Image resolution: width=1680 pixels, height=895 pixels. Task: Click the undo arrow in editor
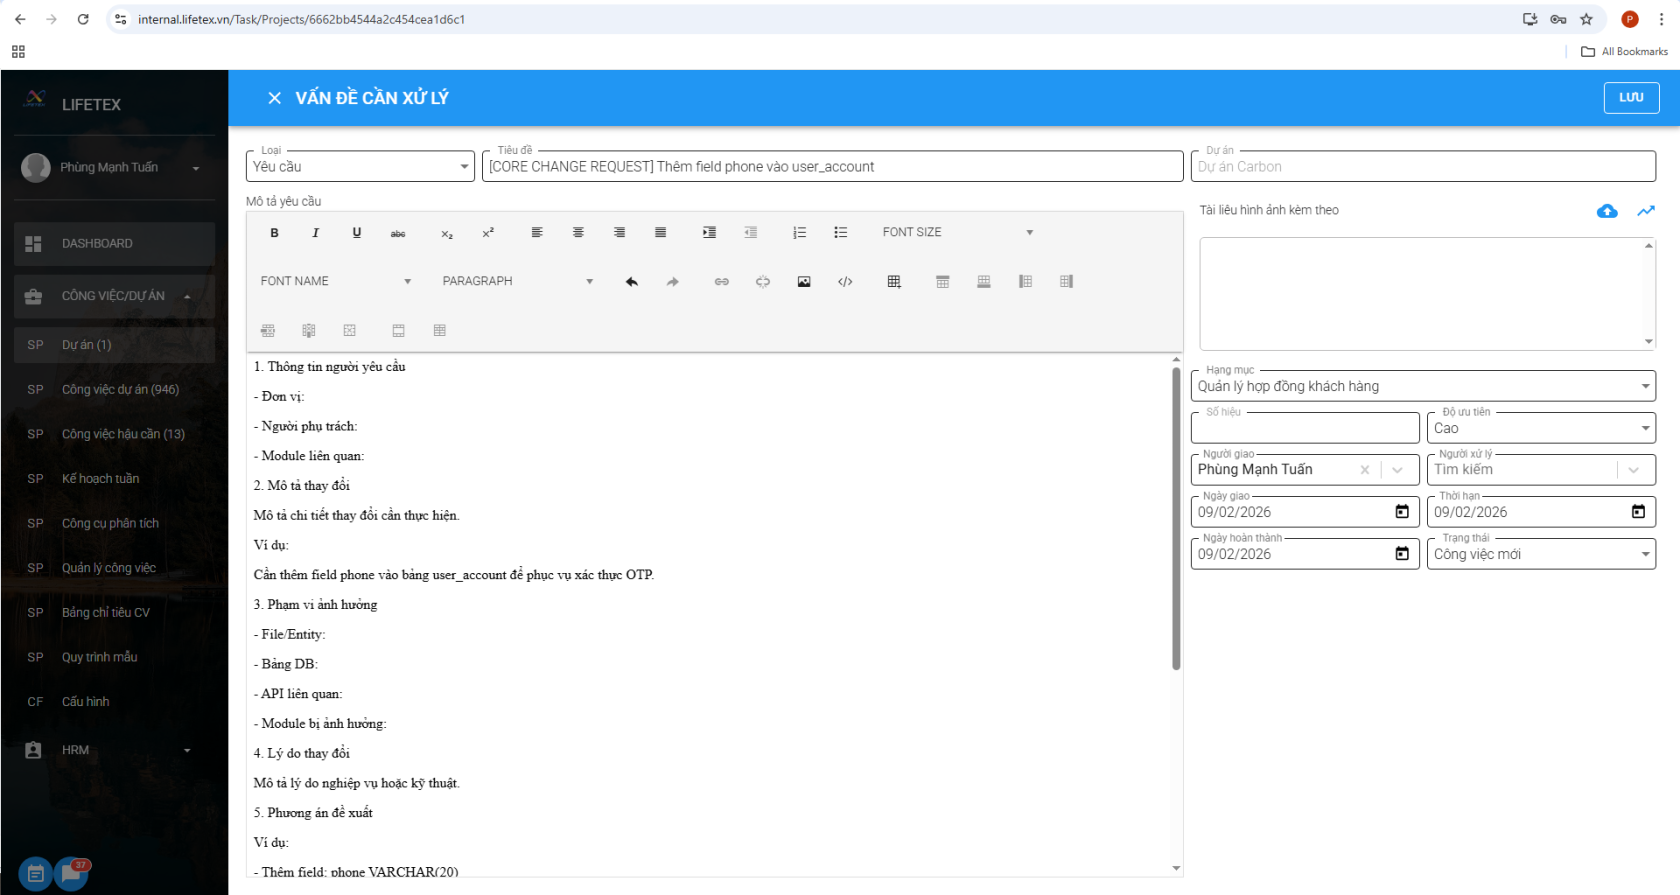coord(631,282)
